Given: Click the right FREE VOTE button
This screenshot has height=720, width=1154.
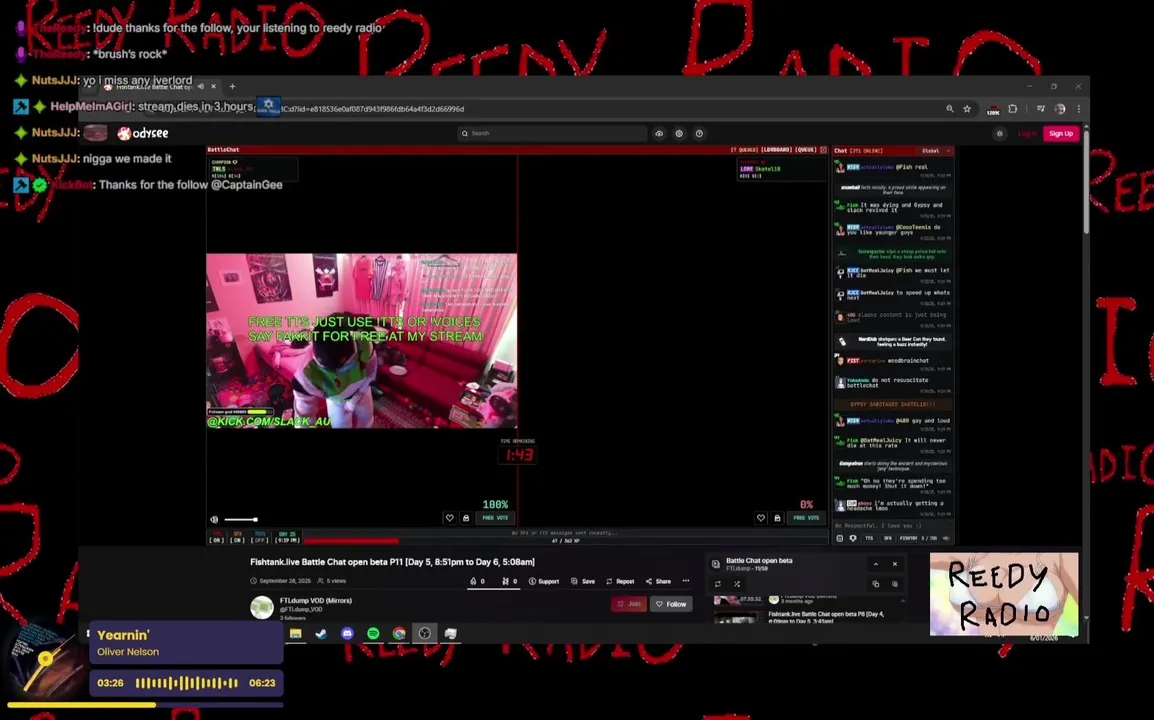Looking at the screenshot, I should [x=807, y=518].
